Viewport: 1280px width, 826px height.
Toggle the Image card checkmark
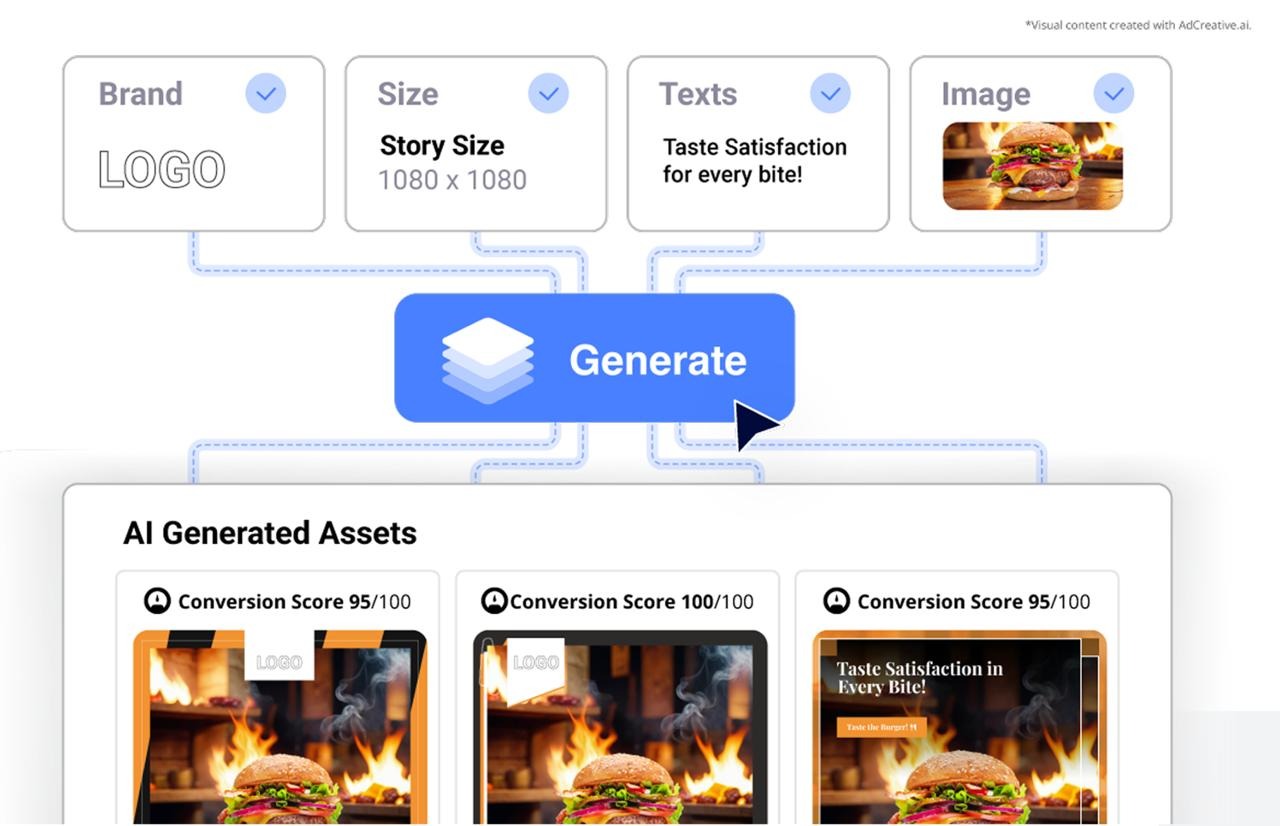tap(1114, 94)
